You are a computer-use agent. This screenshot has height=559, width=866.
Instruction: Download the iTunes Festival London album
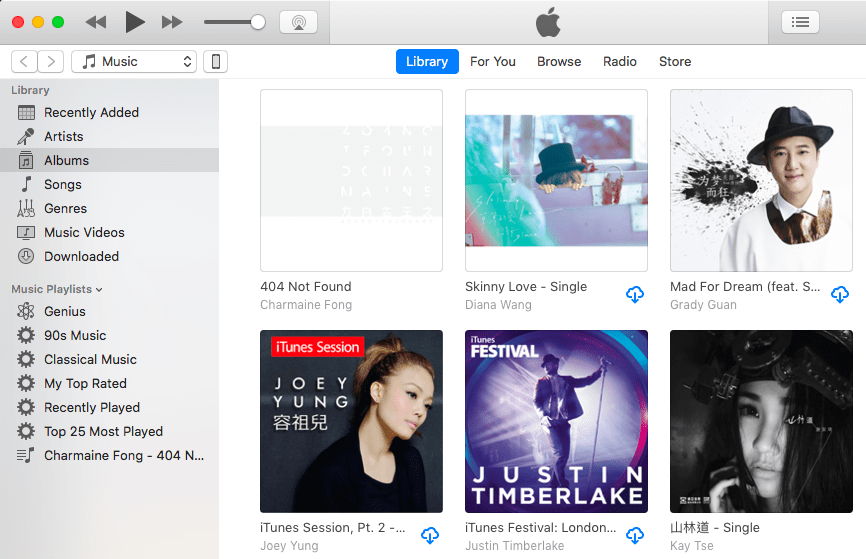634,535
